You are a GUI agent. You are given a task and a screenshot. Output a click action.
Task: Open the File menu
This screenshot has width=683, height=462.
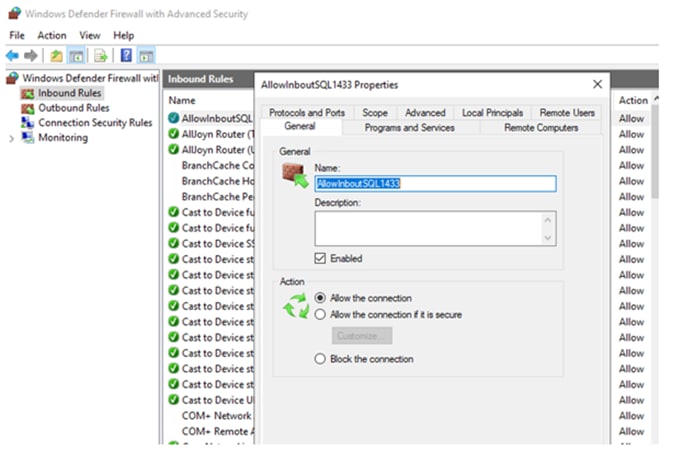17,35
